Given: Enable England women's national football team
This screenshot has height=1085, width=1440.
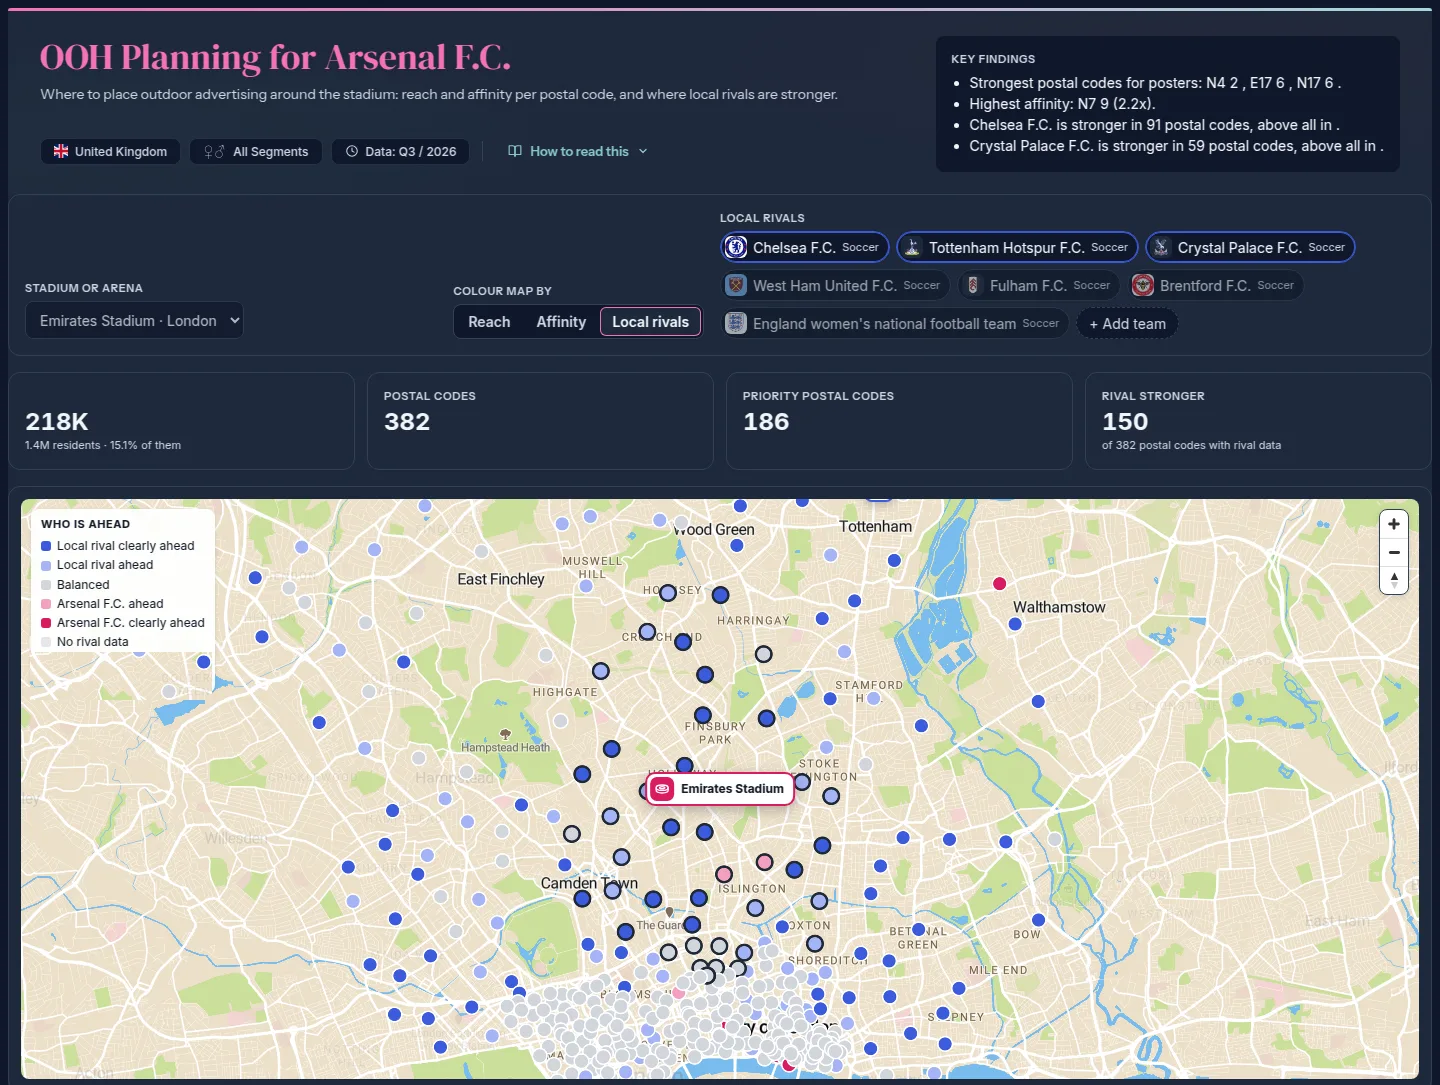Looking at the screenshot, I should pos(895,323).
